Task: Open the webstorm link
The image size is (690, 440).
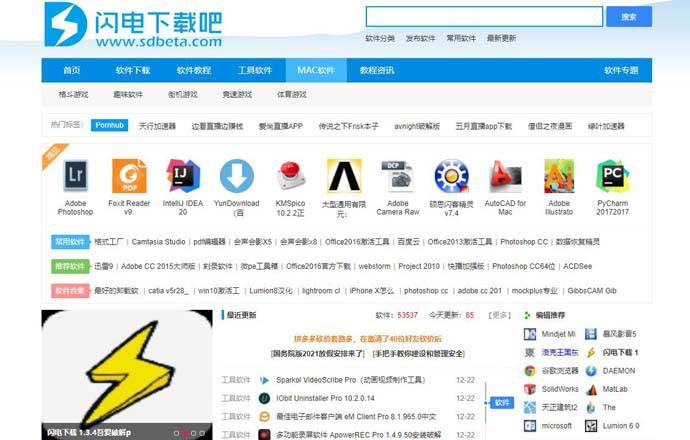Action: (x=374, y=266)
